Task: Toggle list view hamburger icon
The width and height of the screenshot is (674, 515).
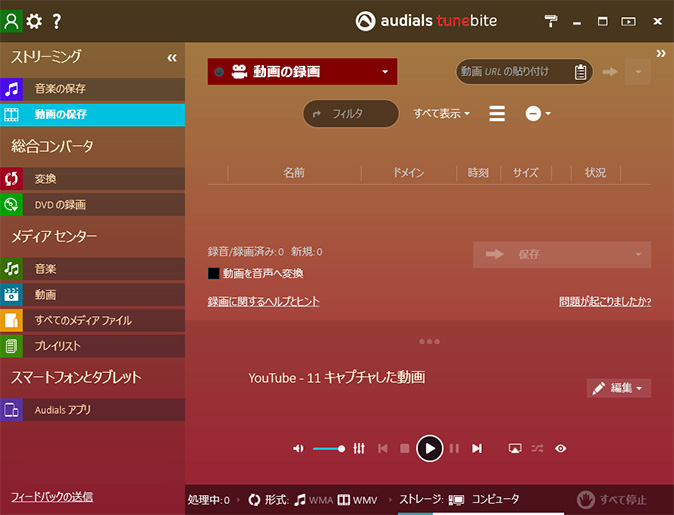Action: pyautogui.click(x=497, y=113)
